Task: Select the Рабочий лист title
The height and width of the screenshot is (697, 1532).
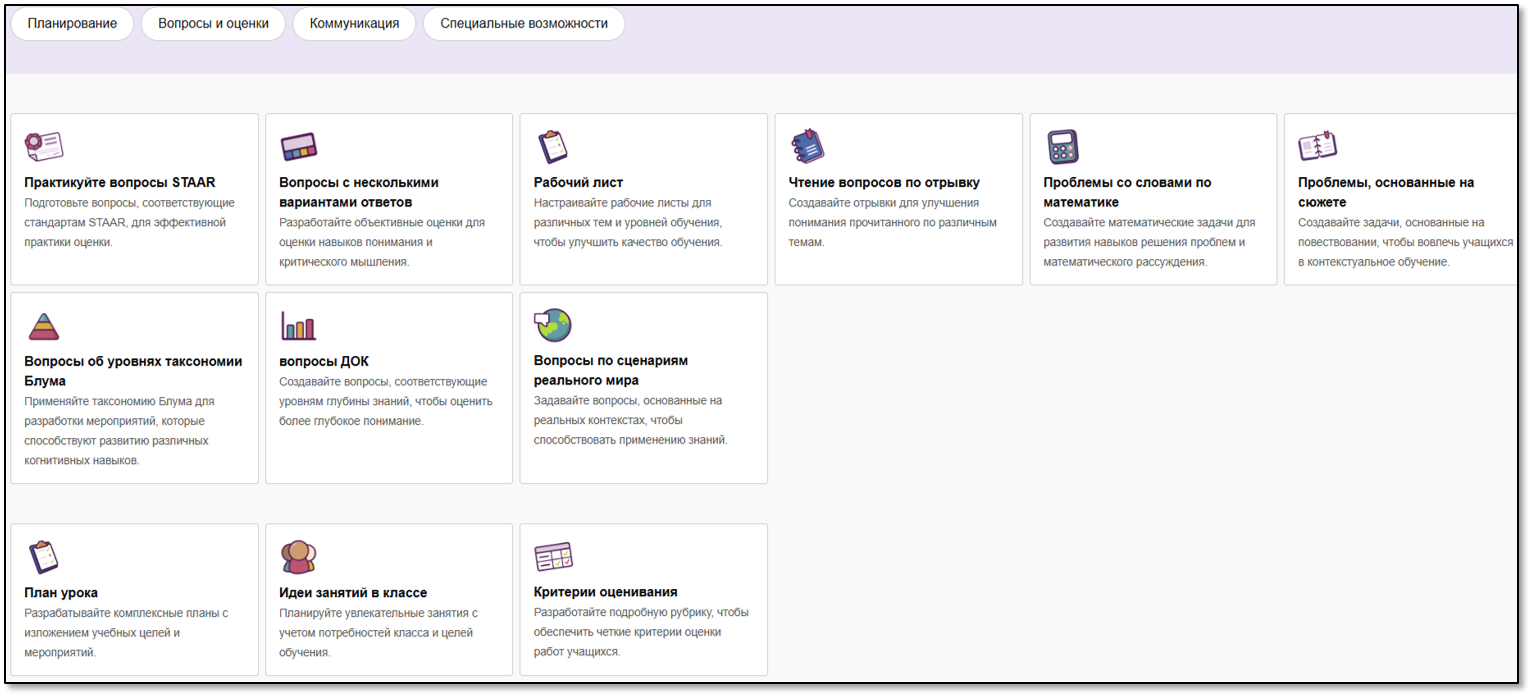Action: [579, 183]
